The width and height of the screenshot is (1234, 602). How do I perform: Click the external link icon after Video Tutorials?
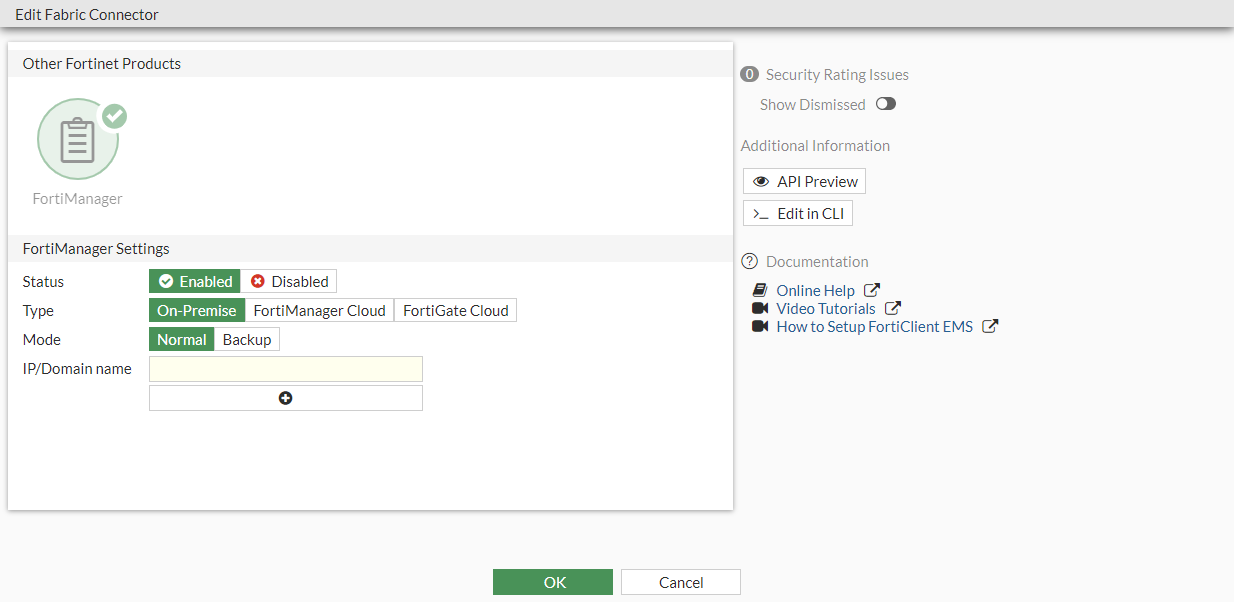pyautogui.click(x=893, y=308)
